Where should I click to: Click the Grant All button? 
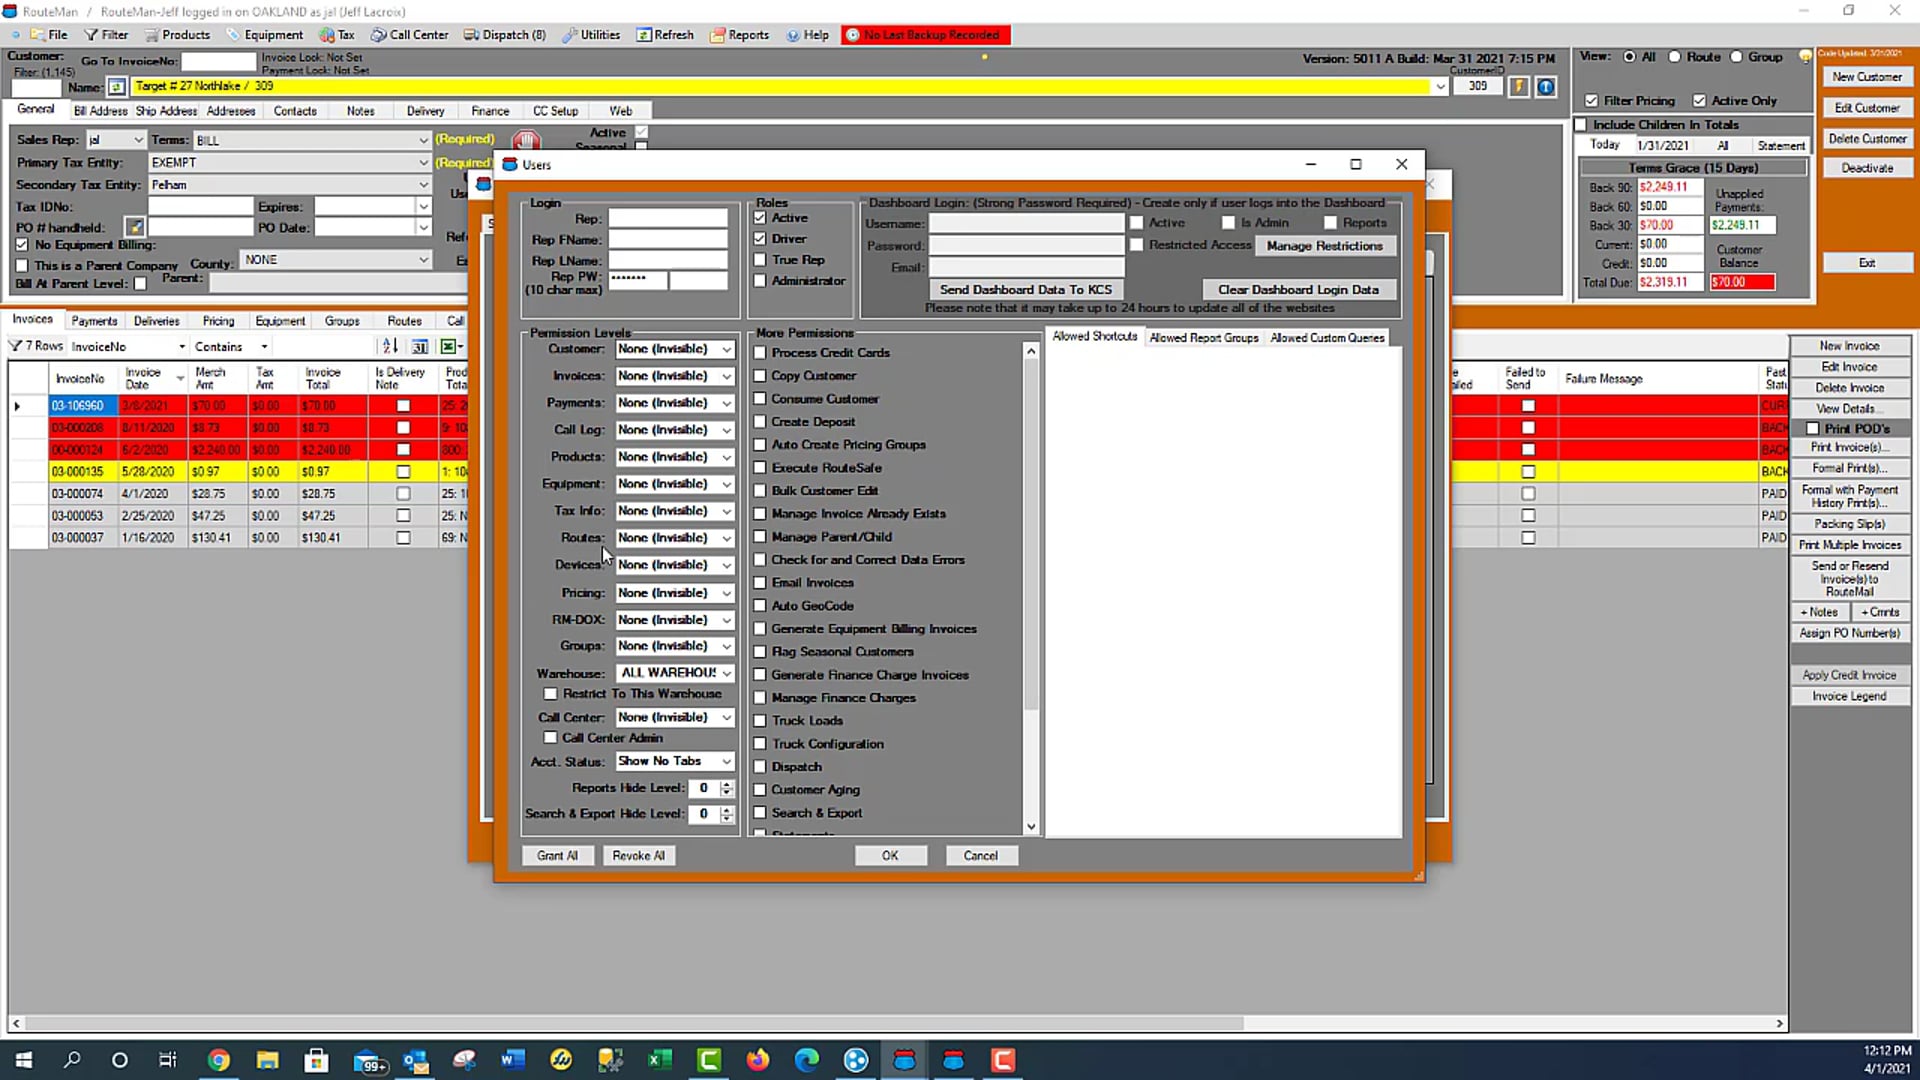[557, 856]
